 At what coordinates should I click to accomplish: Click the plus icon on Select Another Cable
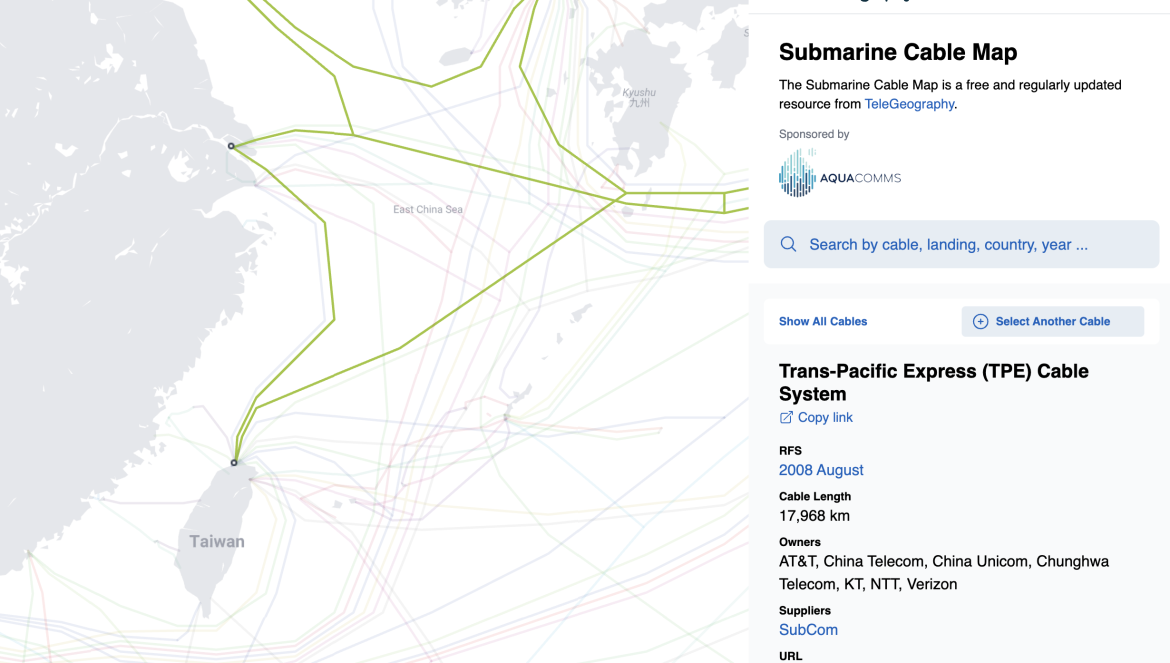coord(980,321)
